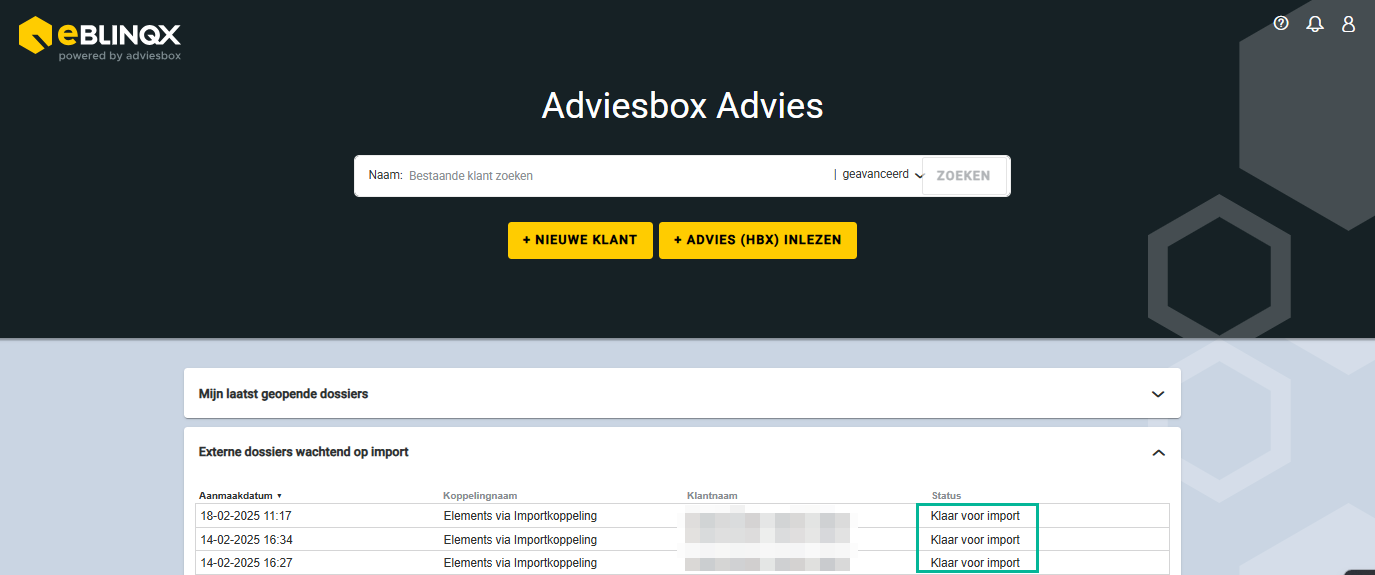Screen dimensions: 1375x575
Task: Select the row dated 14-02-2025 16:27
Action: pos(682,563)
